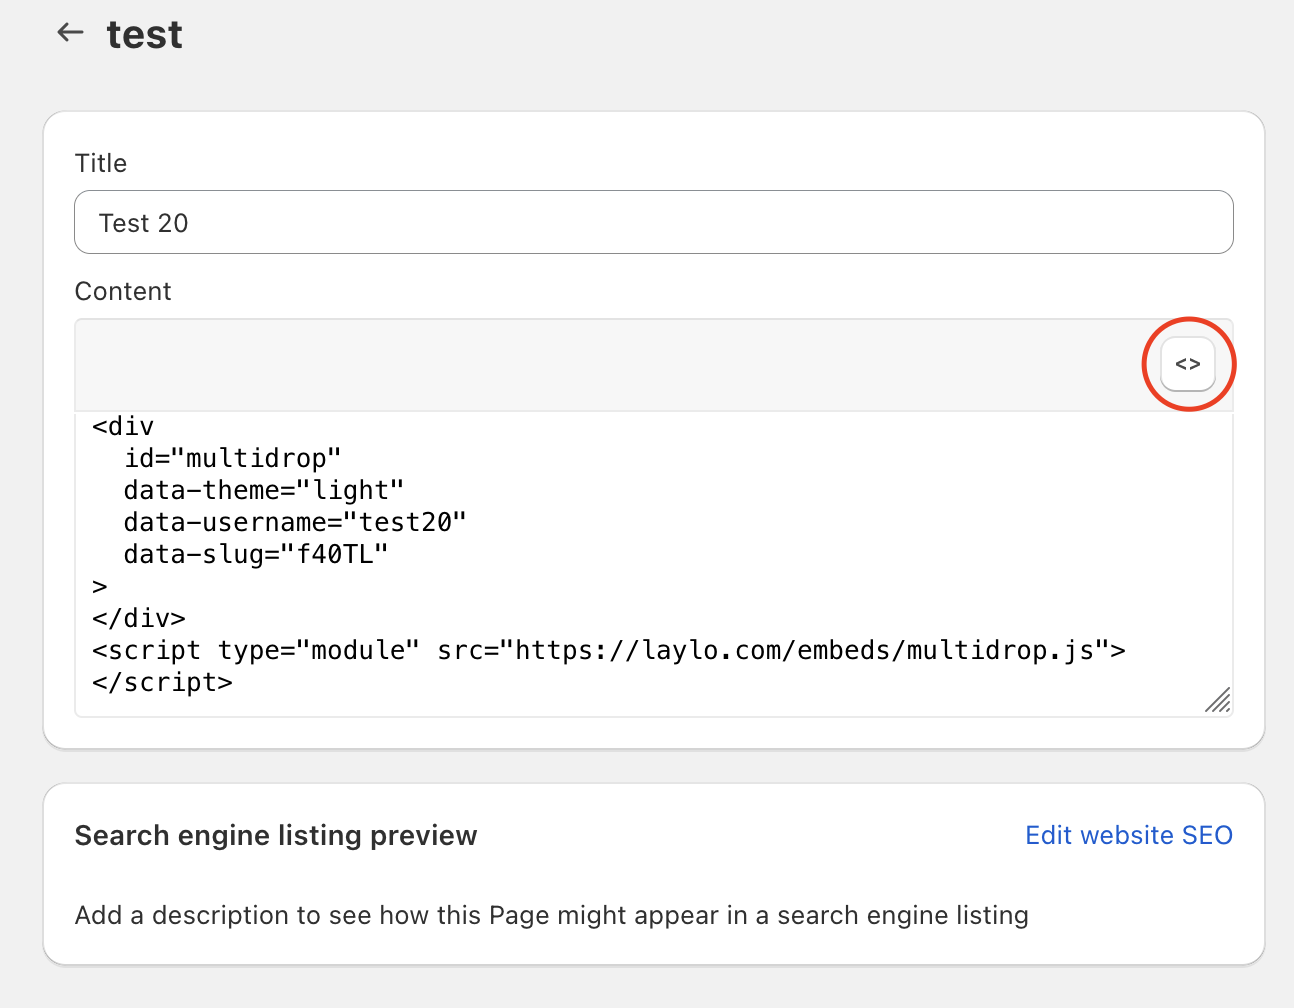Image resolution: width=1294 pixels, height=1008 pixels.
Task: Place cursor on the opening <div line
Action: pyautogui.click(x=124, y=427)
